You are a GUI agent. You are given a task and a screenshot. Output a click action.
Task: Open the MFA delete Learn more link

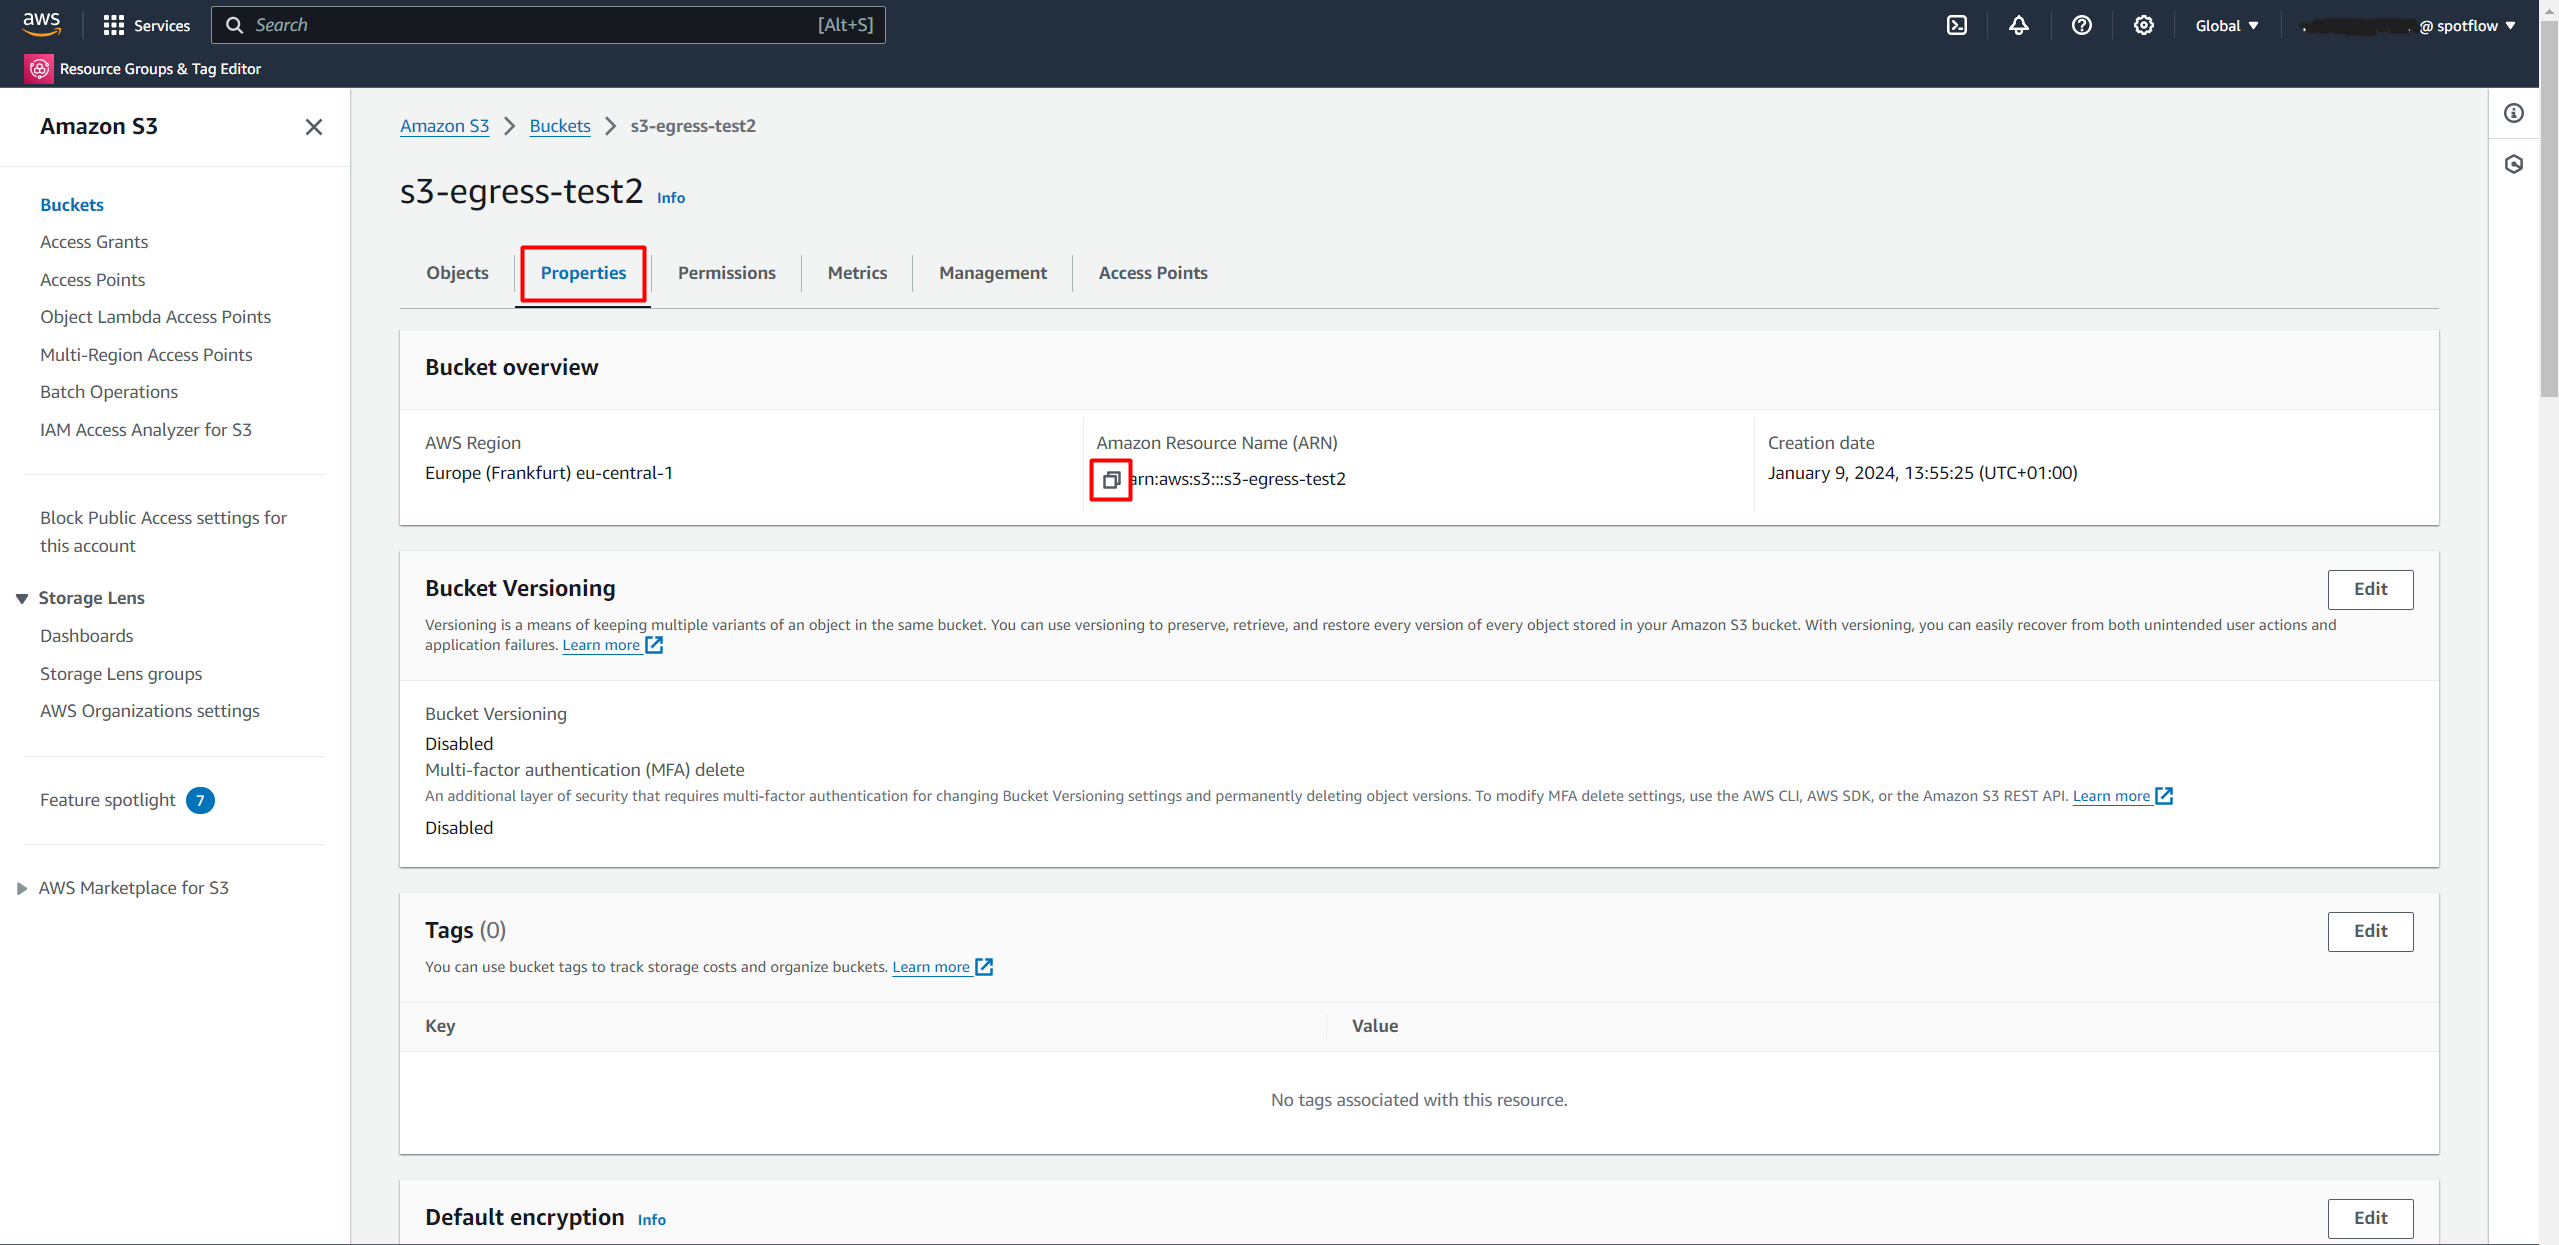coord(2122,796)
